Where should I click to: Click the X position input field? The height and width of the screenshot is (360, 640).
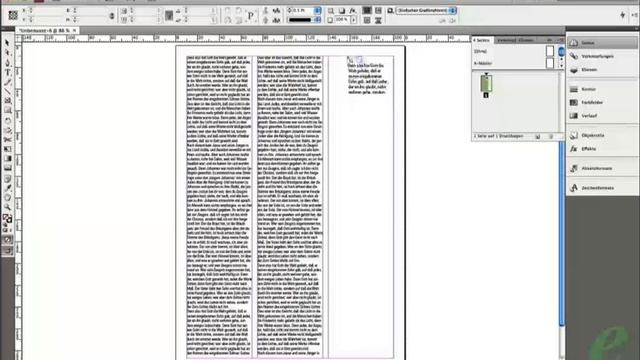[46, 11]
